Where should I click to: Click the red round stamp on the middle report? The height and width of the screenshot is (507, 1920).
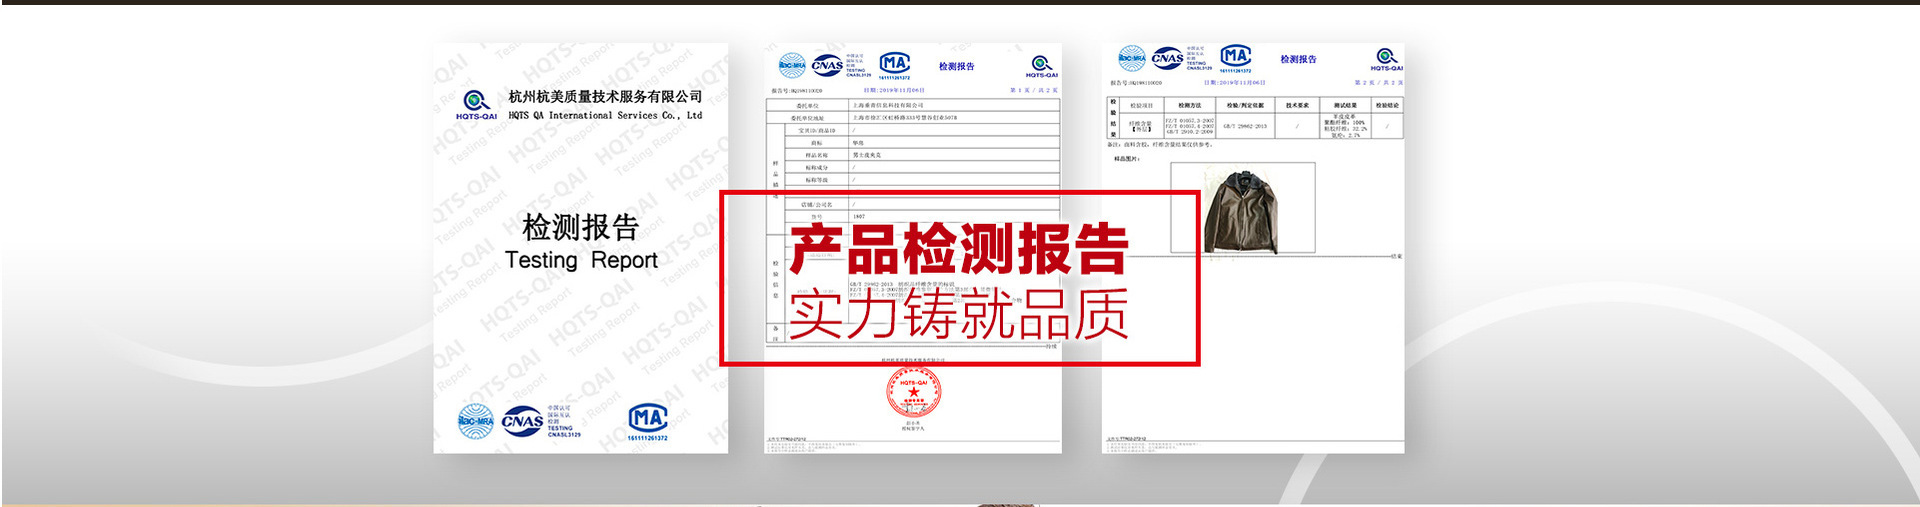tap(913, 393)
